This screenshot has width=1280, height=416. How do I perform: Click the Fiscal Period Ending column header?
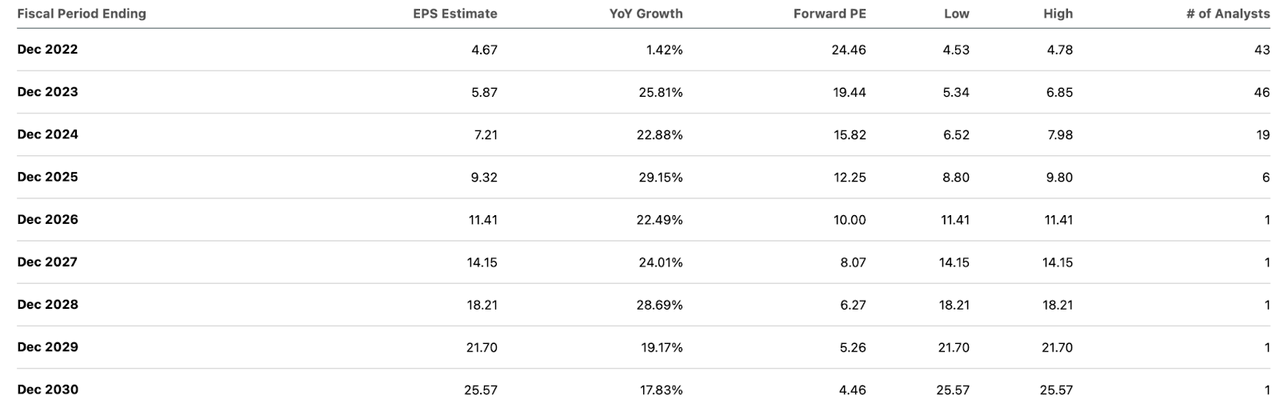81,14
